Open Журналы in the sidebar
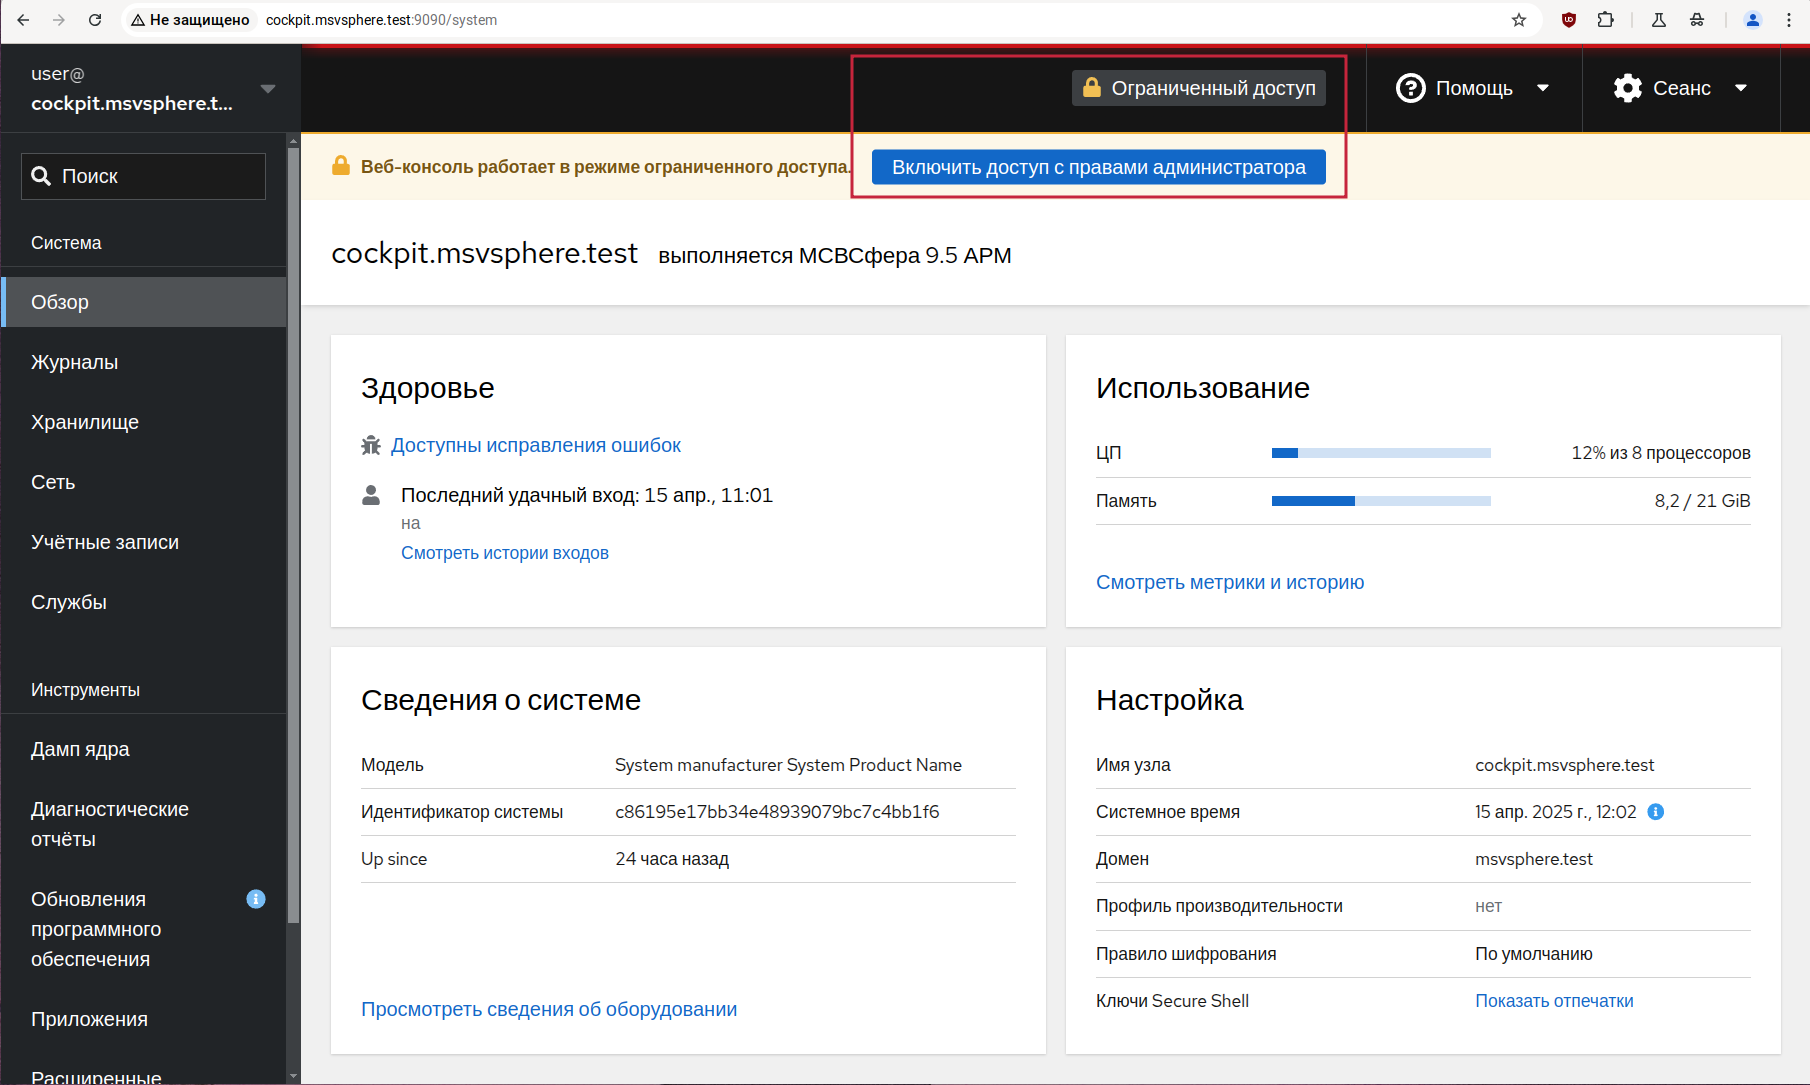This screenshot has width=1810, height=1085. click(75, 362)
